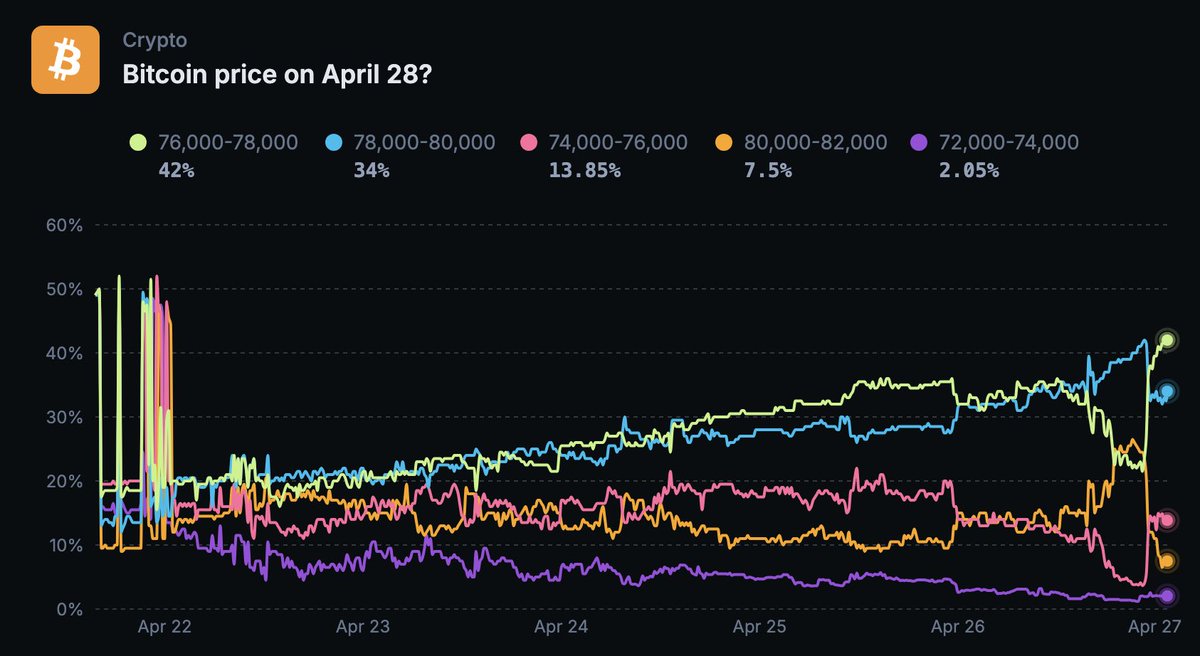1200x656 pixels.
Task: Click the purple line endpoint marker near 2%
Action: [1166, 596]
